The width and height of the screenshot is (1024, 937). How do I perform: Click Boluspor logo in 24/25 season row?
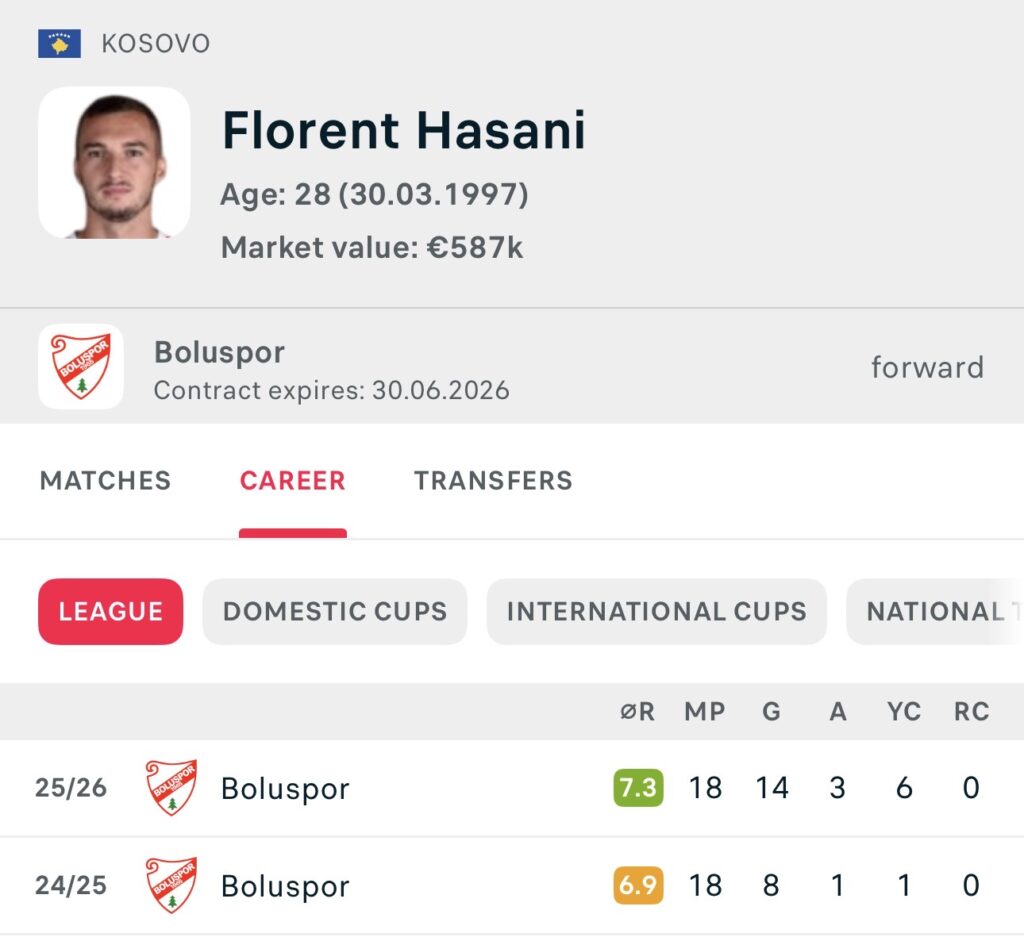[x=171, y=885]
